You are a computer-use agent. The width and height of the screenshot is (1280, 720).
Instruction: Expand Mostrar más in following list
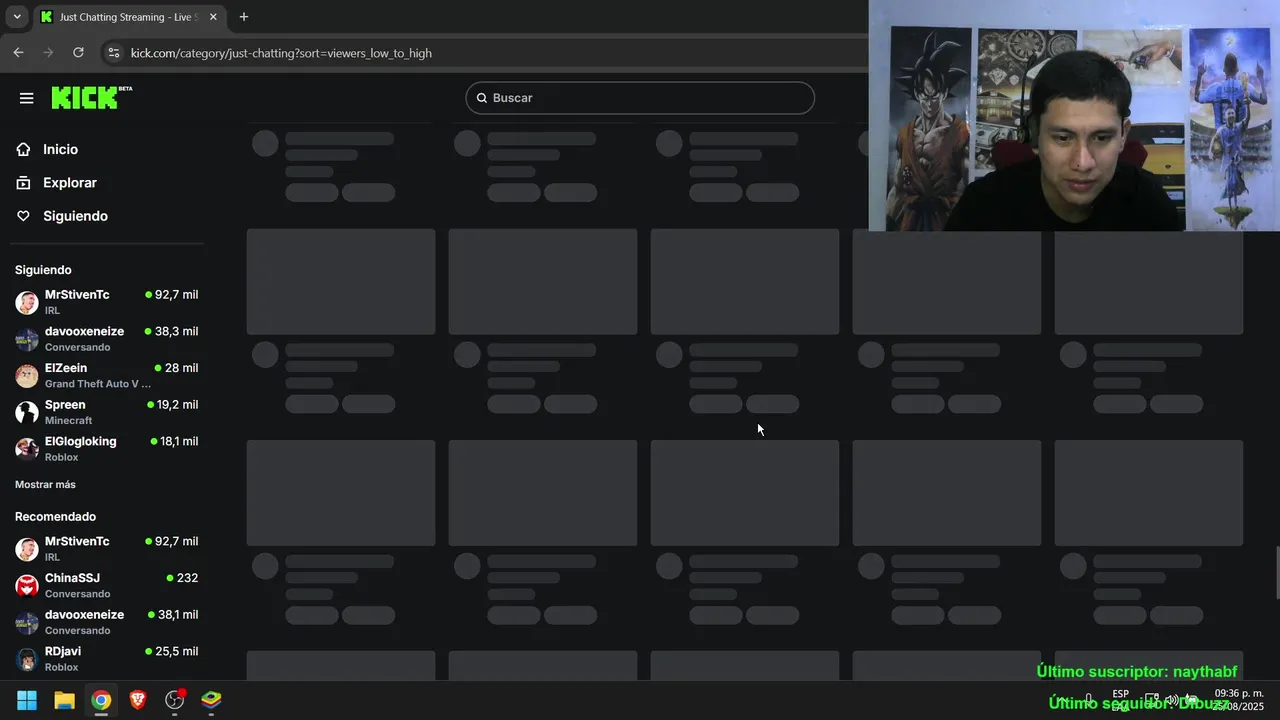tap(45, 485)
